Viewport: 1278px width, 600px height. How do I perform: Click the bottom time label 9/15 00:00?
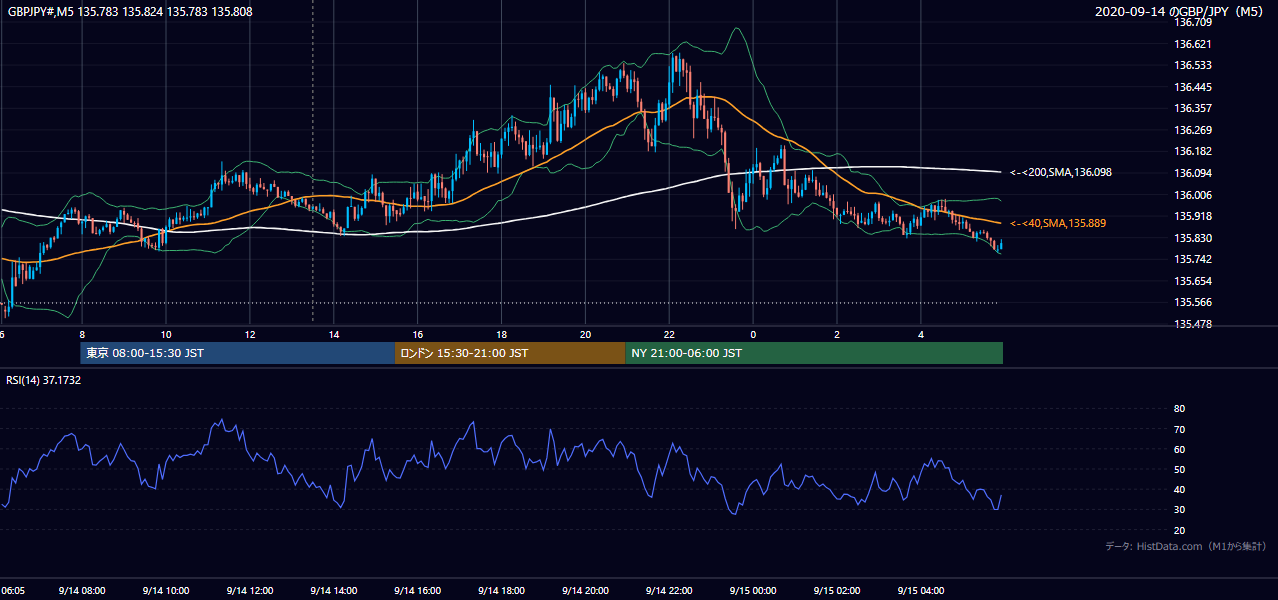coord(754,591)
